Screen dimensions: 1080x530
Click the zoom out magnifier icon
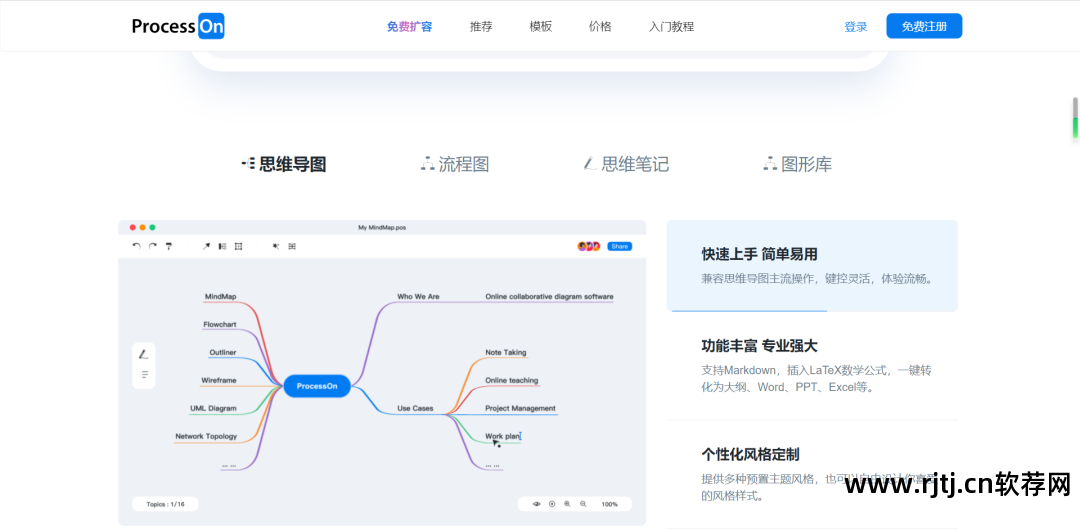[x=583, y=504]
